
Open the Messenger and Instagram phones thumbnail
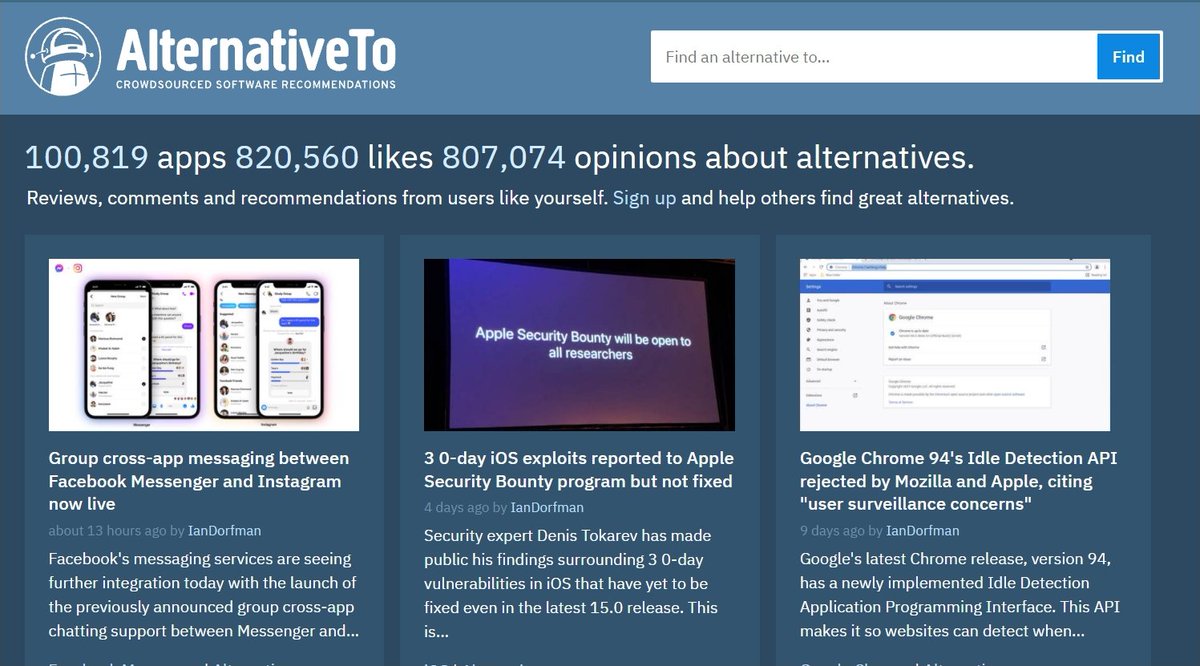[x=204, y=345]
